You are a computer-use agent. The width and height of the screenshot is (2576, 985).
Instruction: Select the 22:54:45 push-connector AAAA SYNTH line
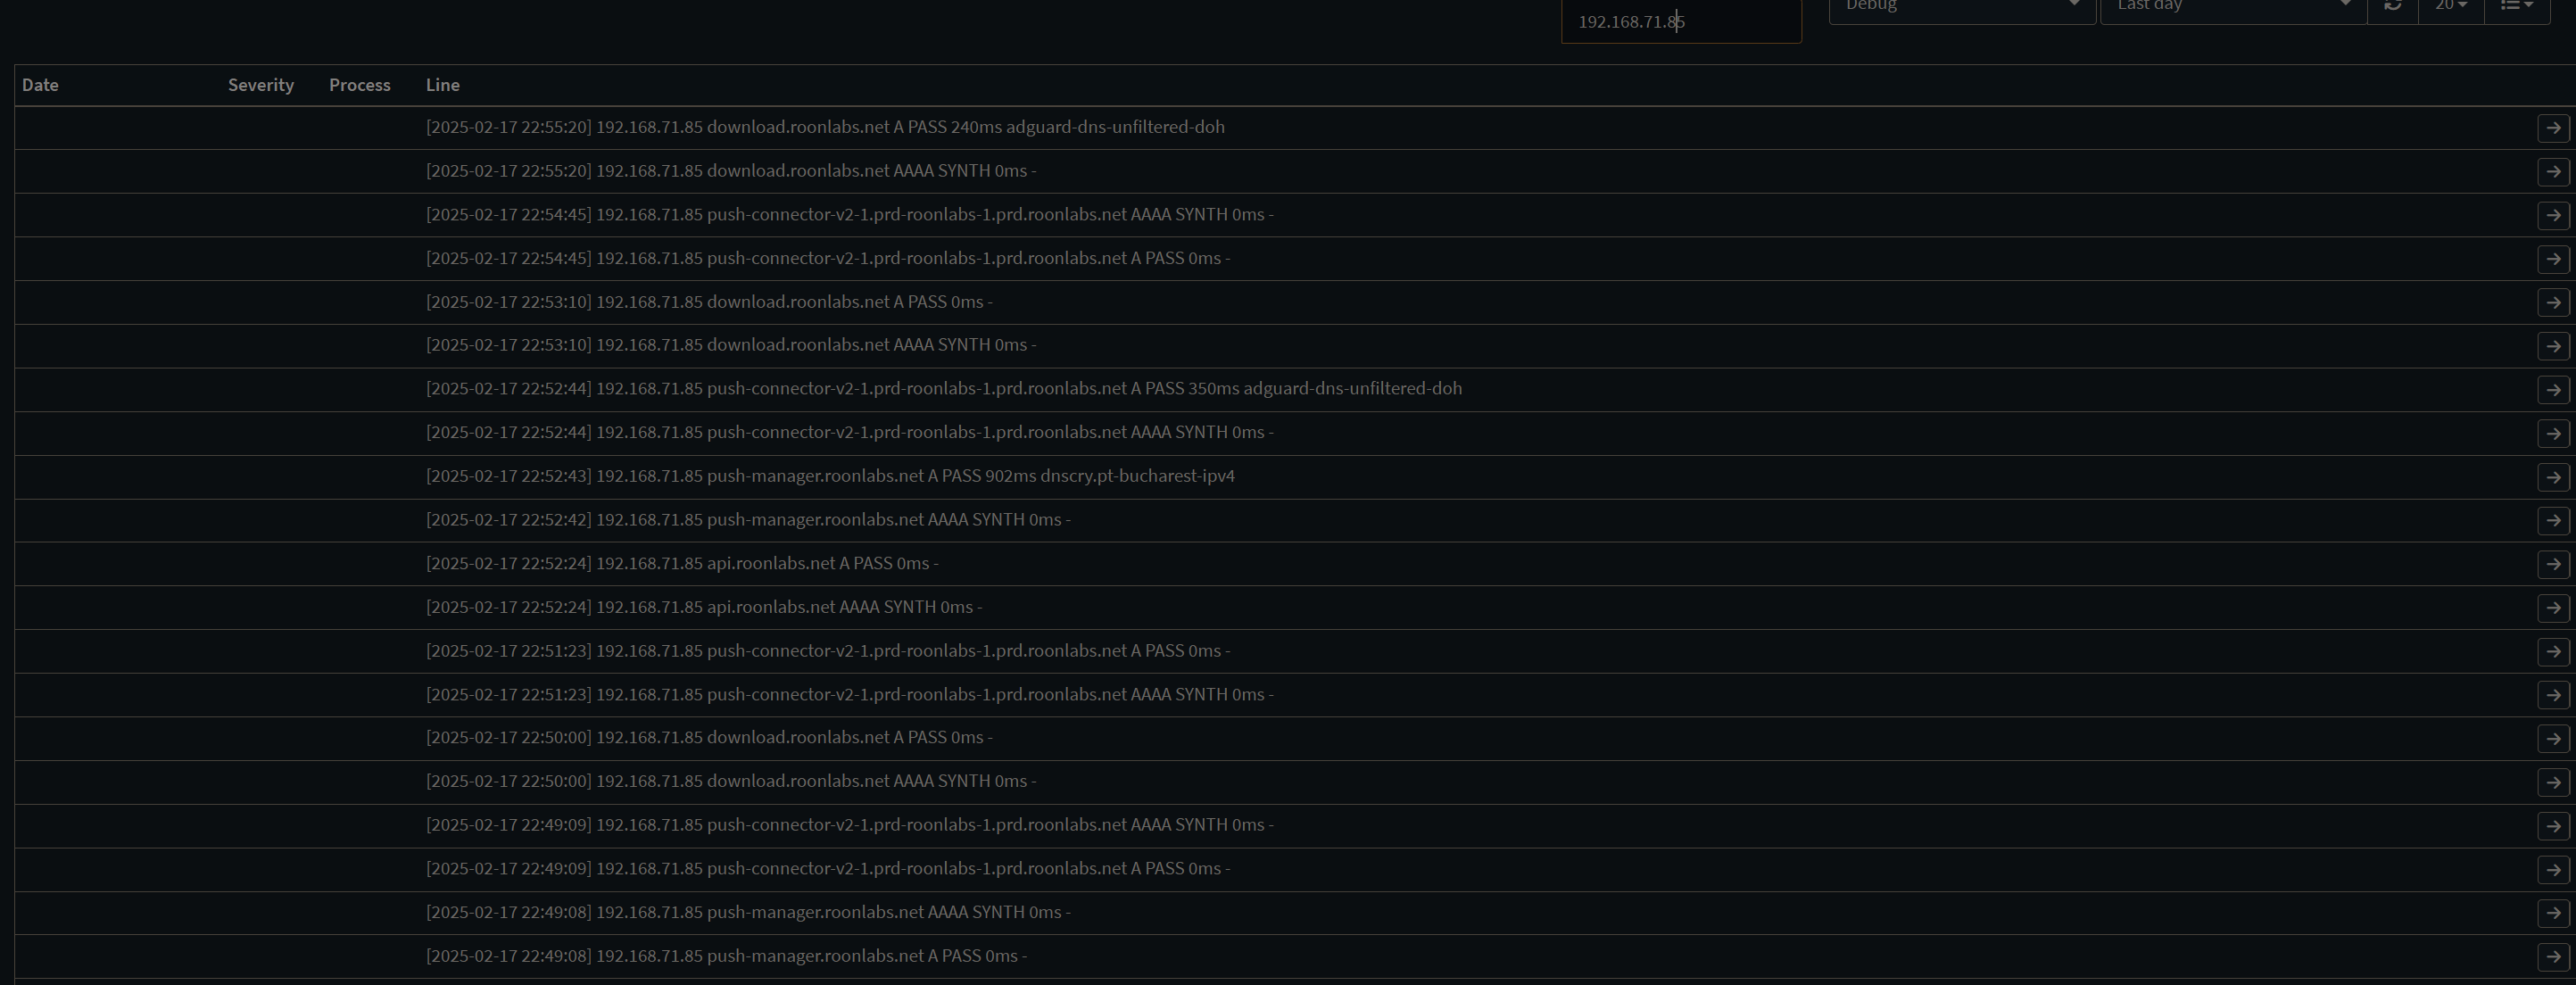tap(850, 214)
